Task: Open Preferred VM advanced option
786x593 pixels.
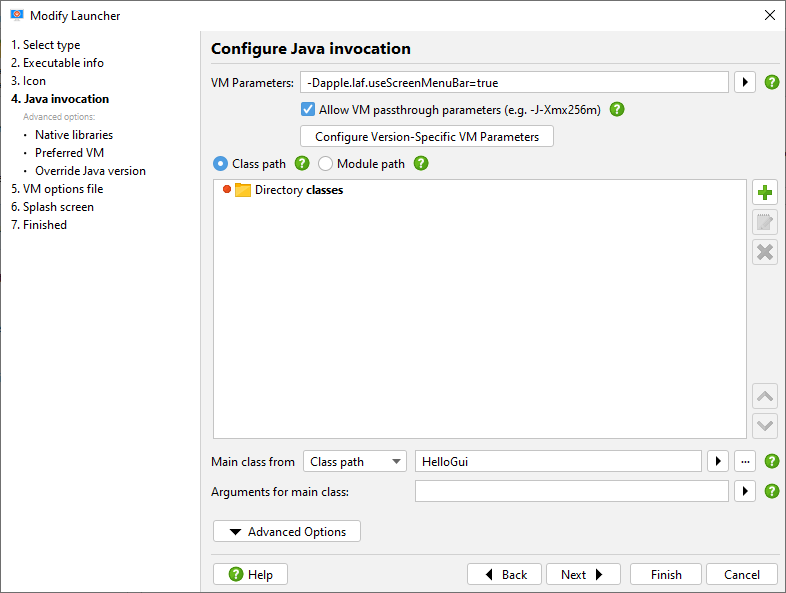Action: click(69, 153)
